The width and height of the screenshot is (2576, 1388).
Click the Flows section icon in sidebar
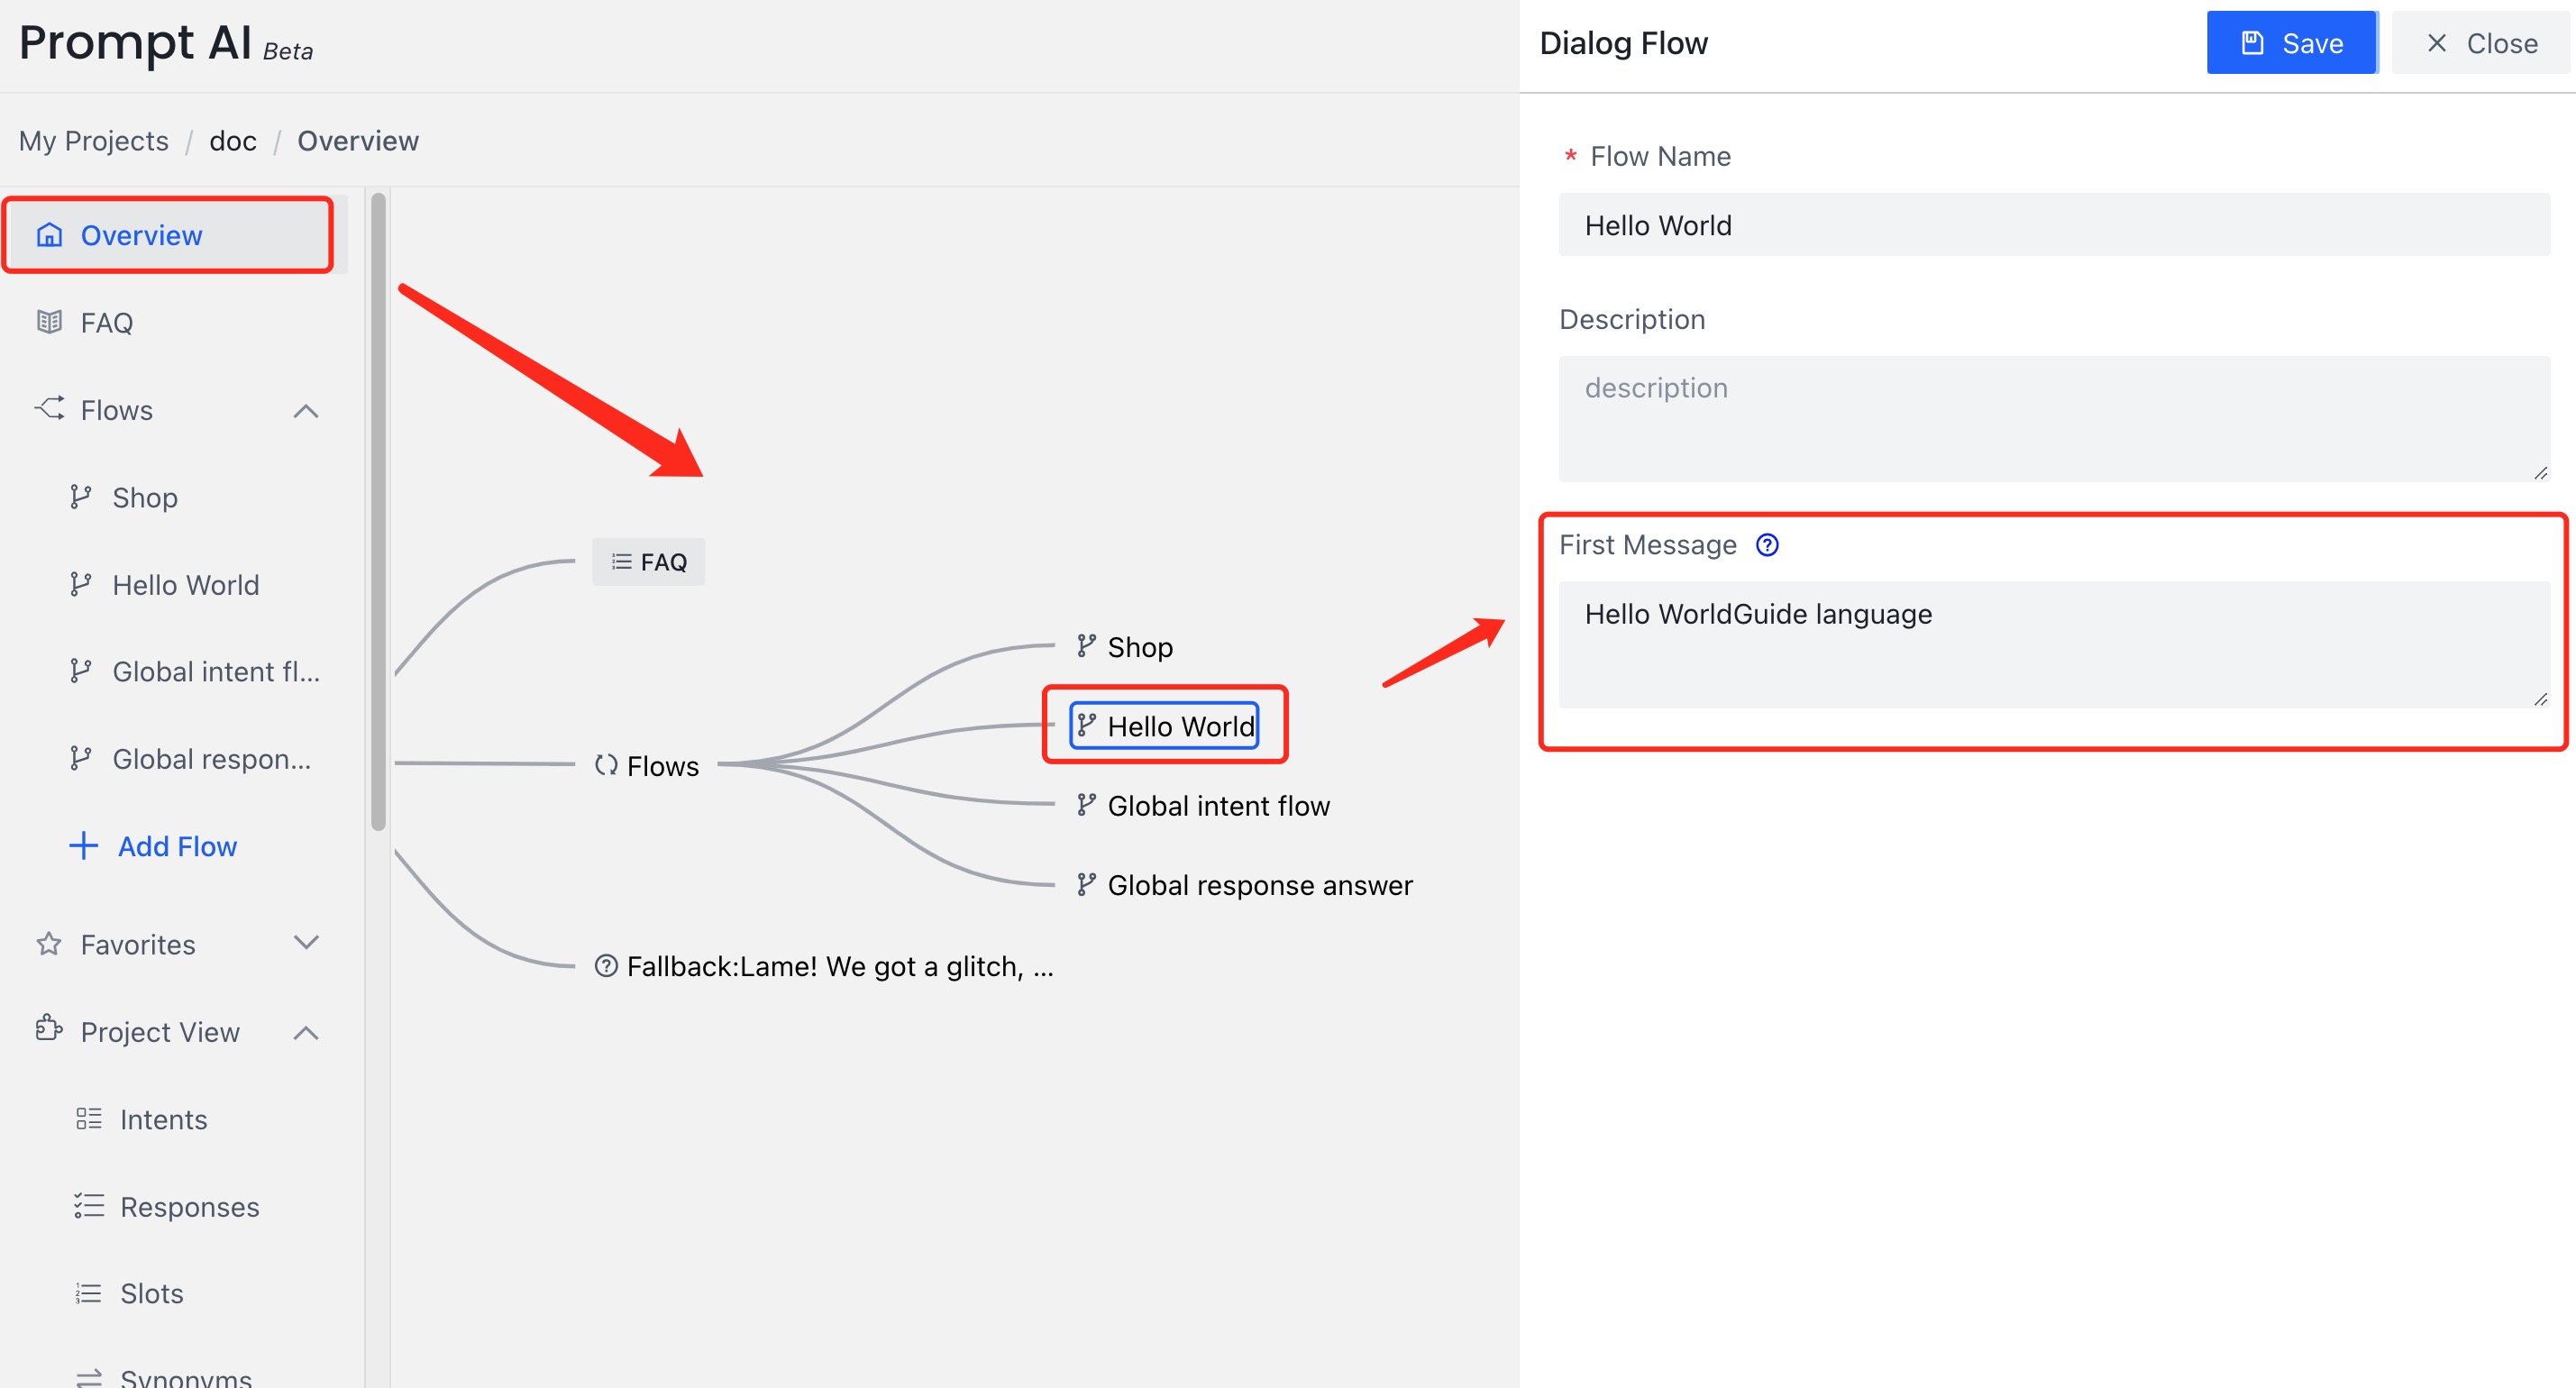point(46,408)
